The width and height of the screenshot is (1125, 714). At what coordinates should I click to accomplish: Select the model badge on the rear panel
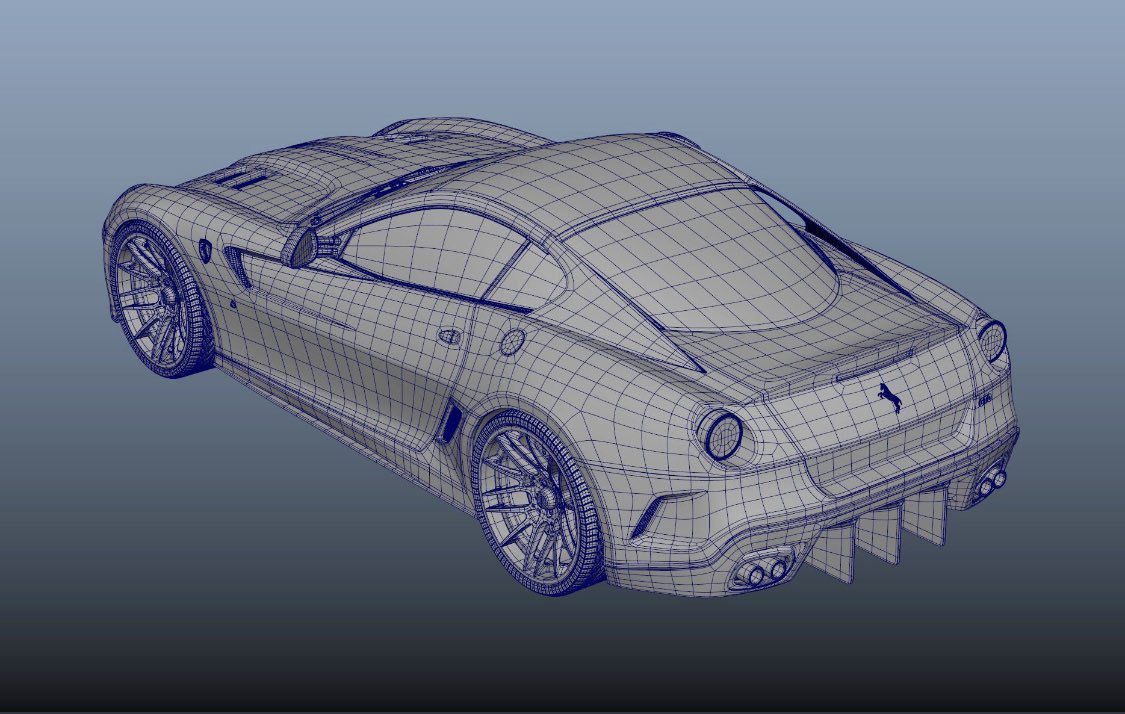tap(986, 398)
